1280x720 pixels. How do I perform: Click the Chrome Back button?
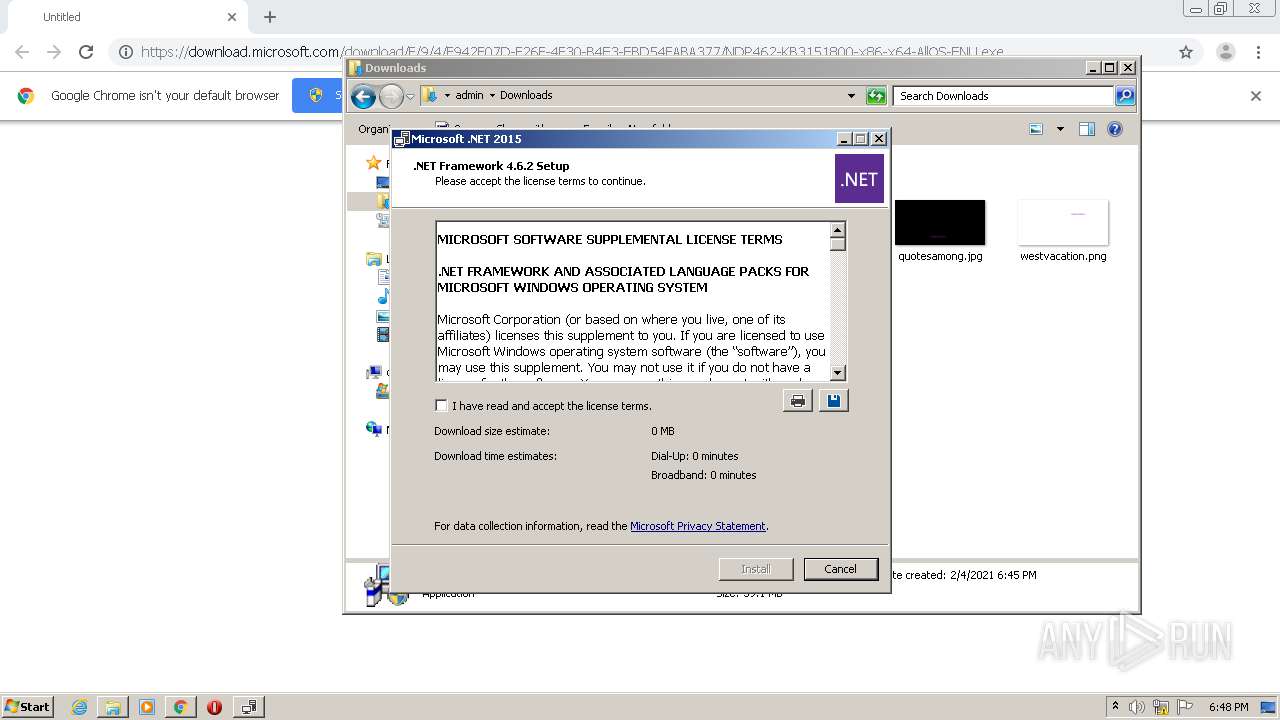click(x=22, y=52)
